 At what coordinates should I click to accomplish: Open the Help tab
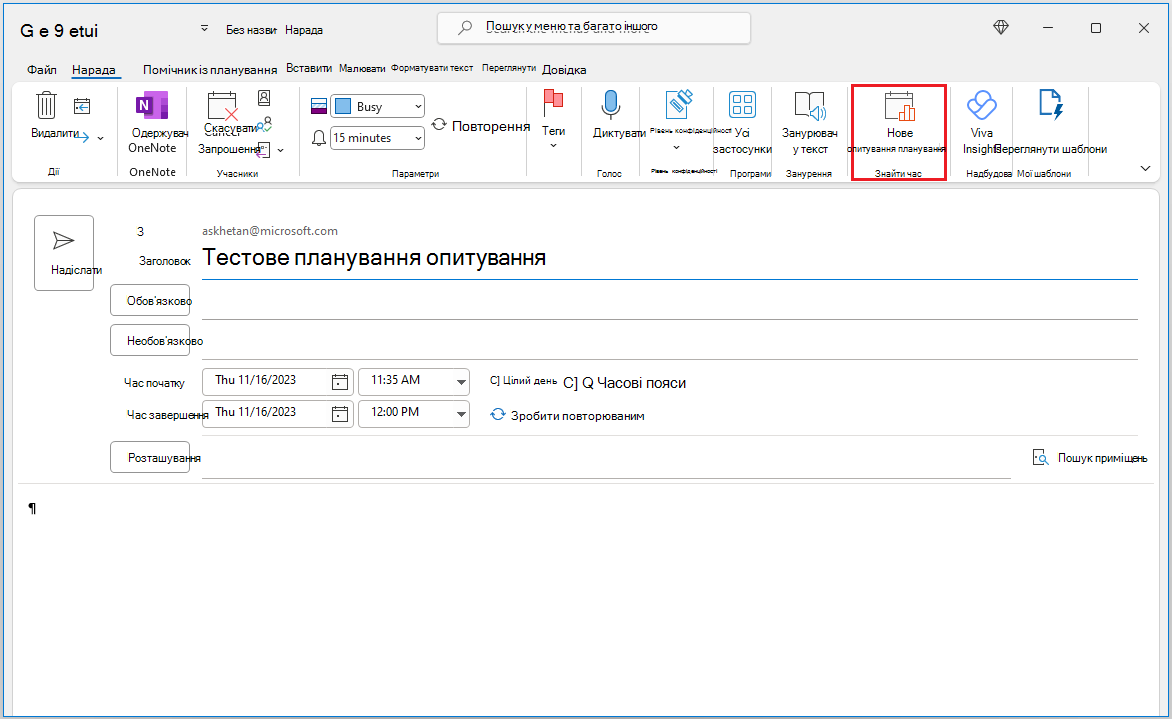pyautogui.click(x=564, y=70)
